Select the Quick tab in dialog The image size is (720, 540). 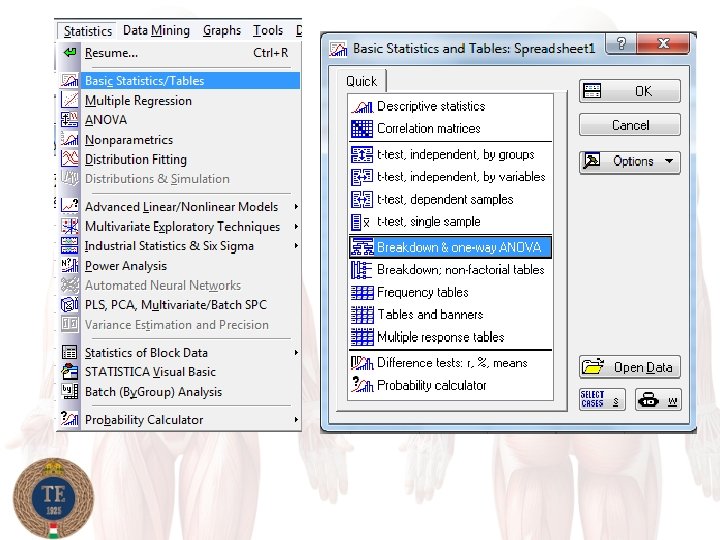(362, 81)
